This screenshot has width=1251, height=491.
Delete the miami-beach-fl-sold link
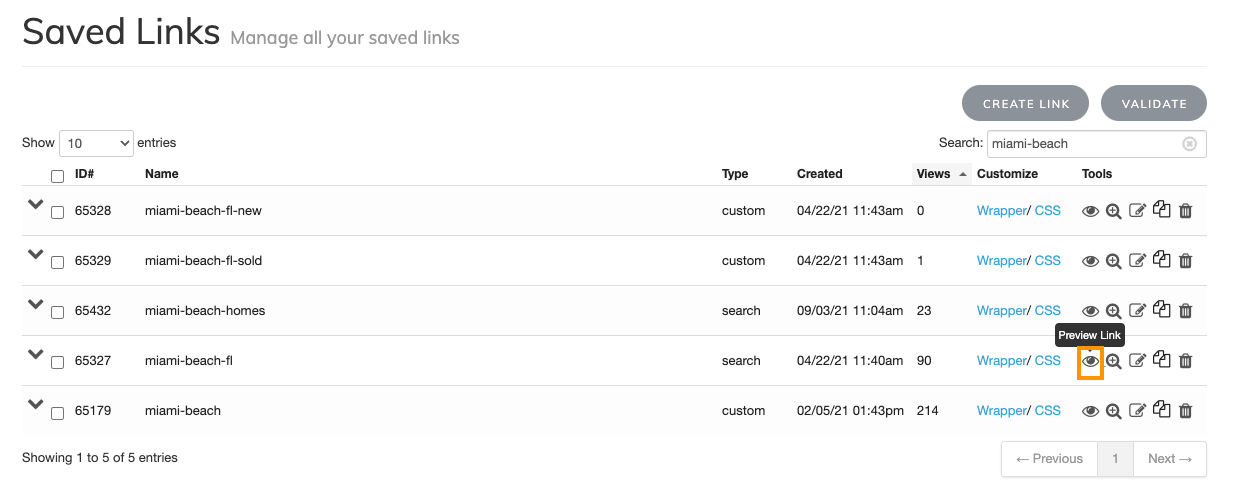point(1185,261)
